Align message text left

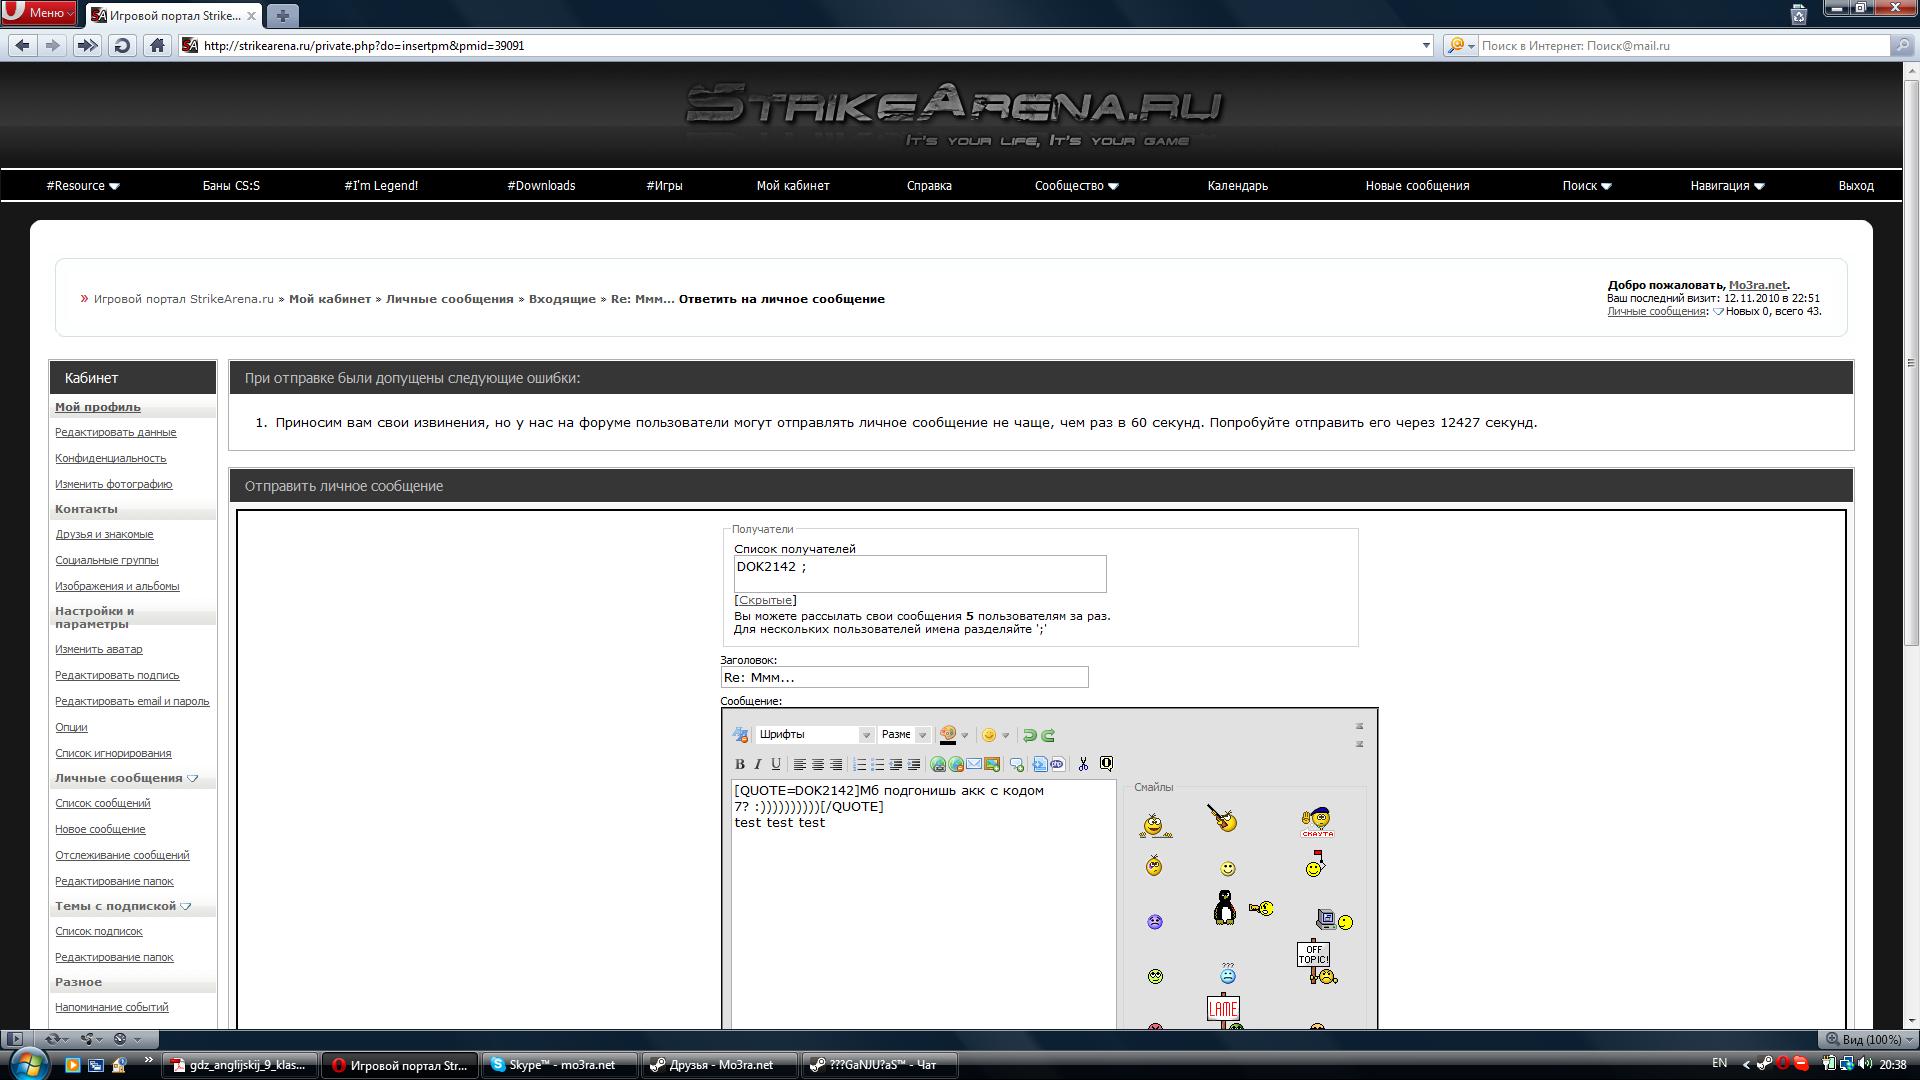(800, 764)
